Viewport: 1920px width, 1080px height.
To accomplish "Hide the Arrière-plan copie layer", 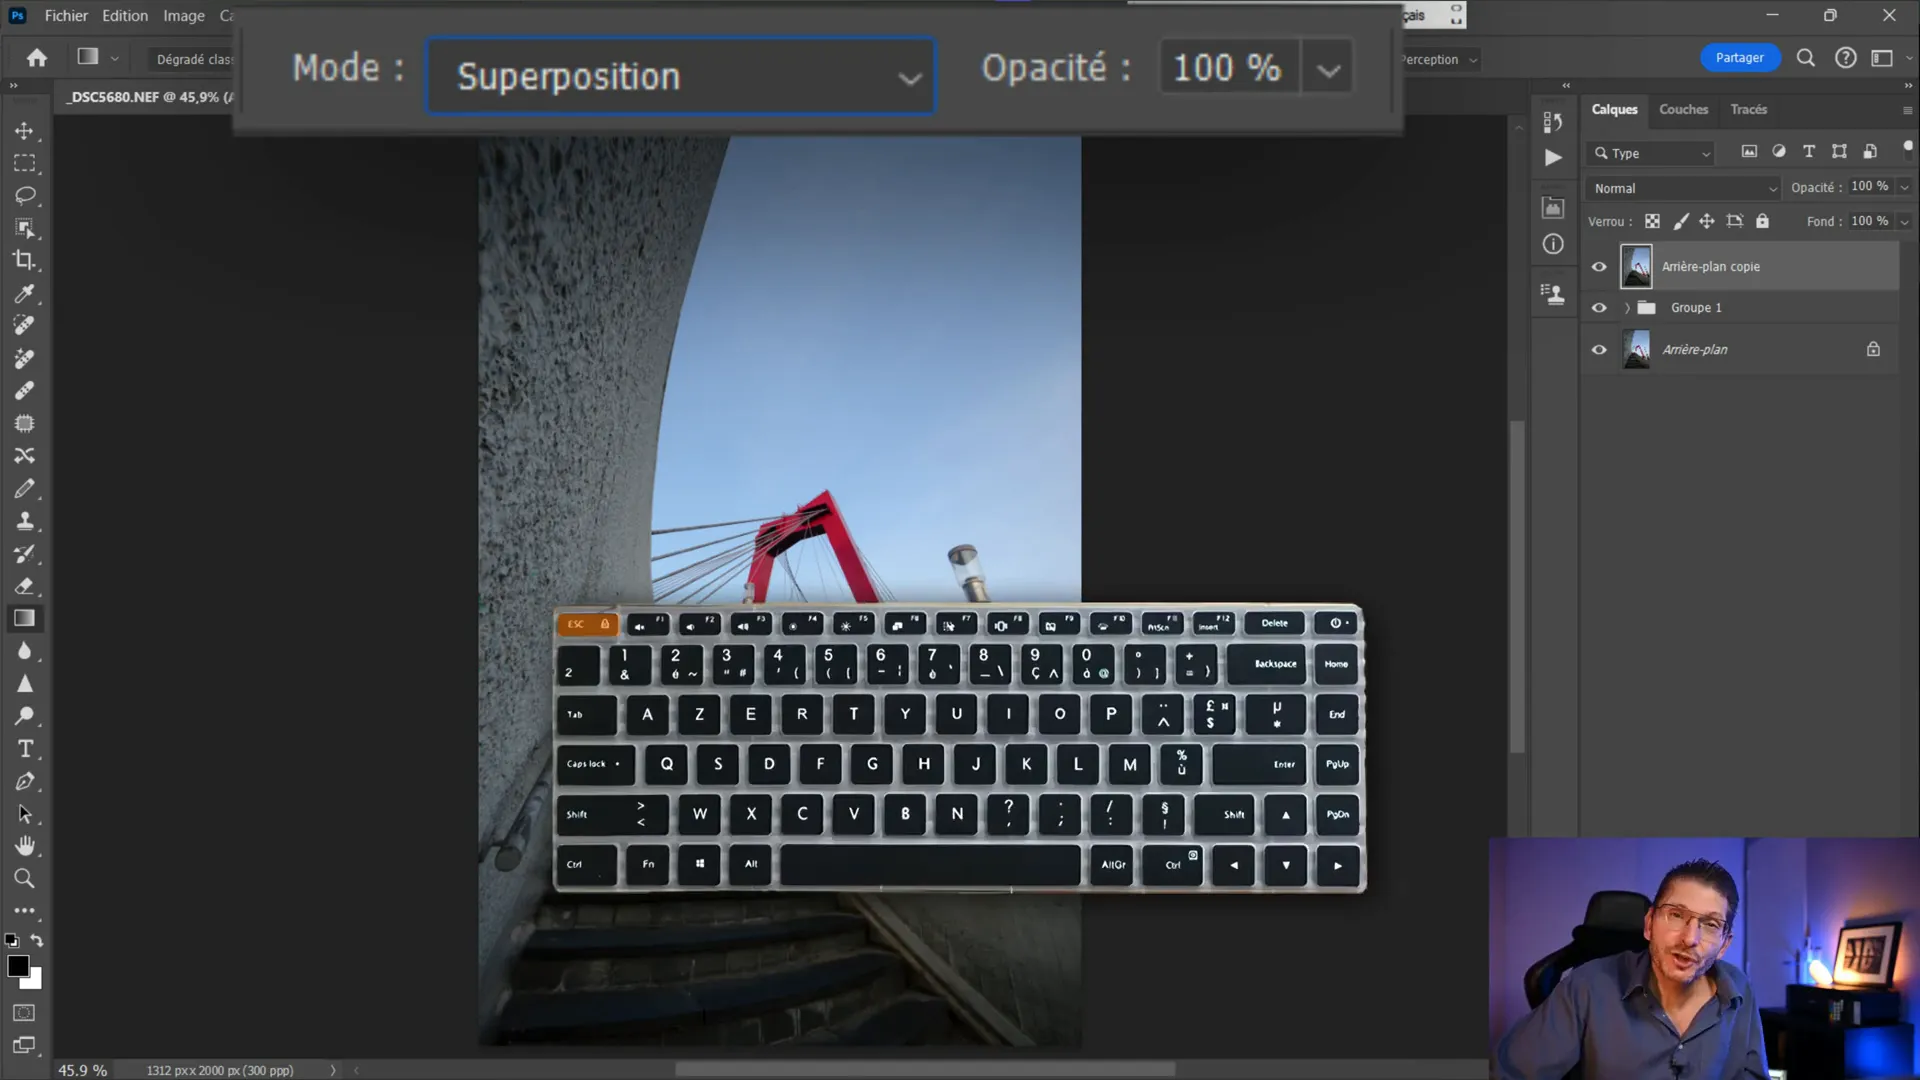I will [1599, 267].
